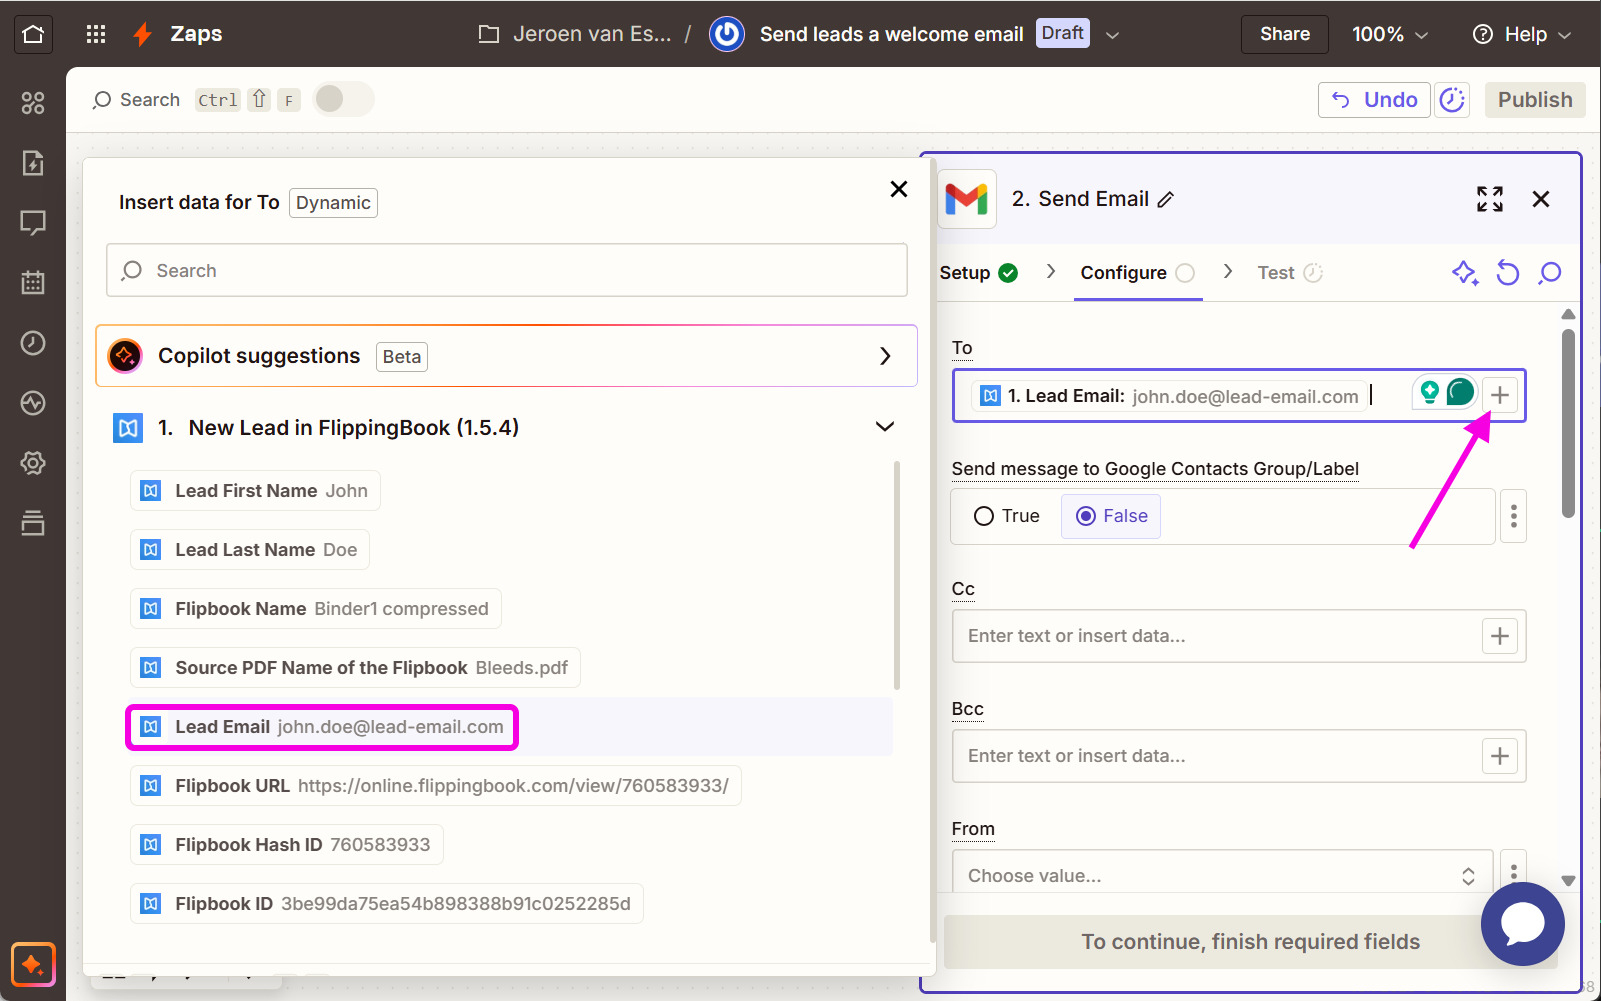Open the change history calendar icon
This screenshot has width=1601, height=1001.
point(33,283)
